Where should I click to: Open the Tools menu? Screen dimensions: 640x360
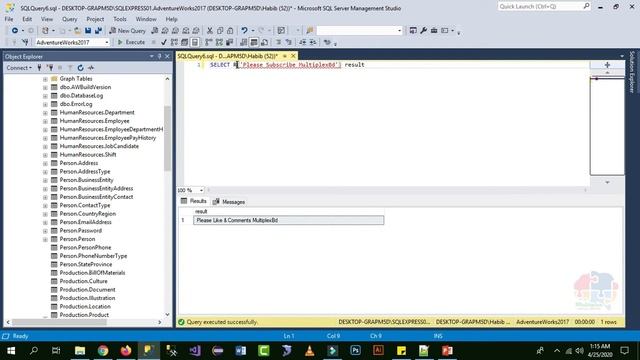pos(120,19)
